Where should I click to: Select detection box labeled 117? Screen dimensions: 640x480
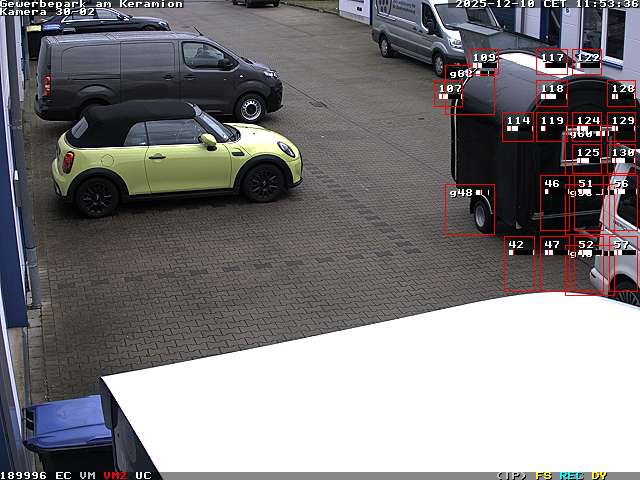pyautogui.click(x=552, y=62)
